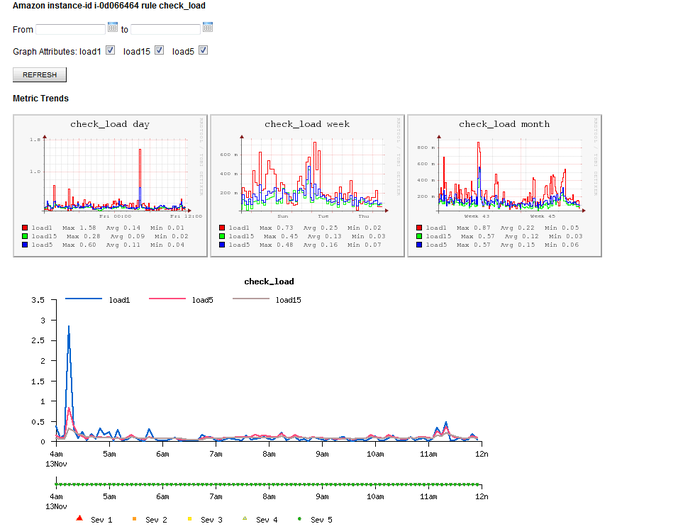700x529 pixels.
Task: Click 'Avg 0.09' value in day graph
Action: (x=127, y=236)
